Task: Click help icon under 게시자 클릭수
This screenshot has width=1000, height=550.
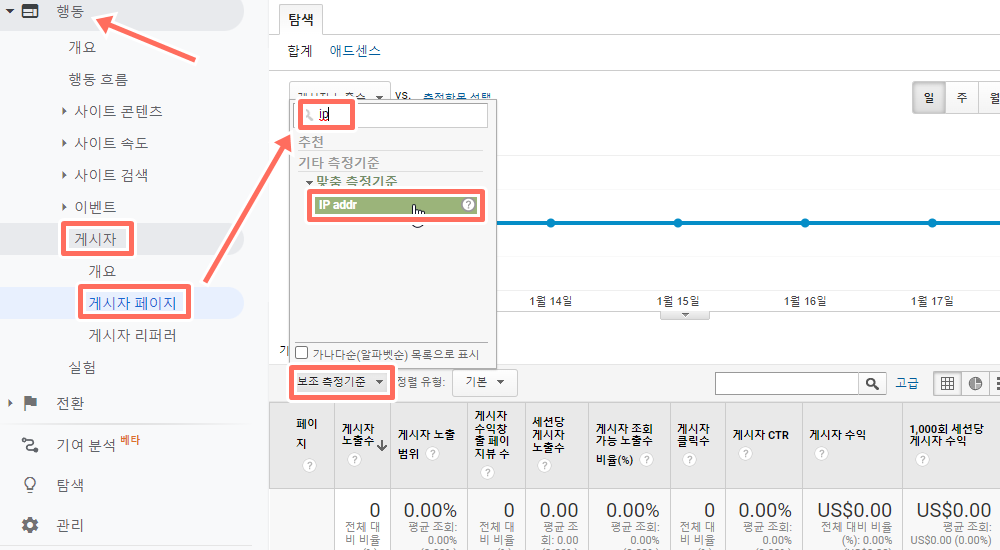Action: click(689, 459)
